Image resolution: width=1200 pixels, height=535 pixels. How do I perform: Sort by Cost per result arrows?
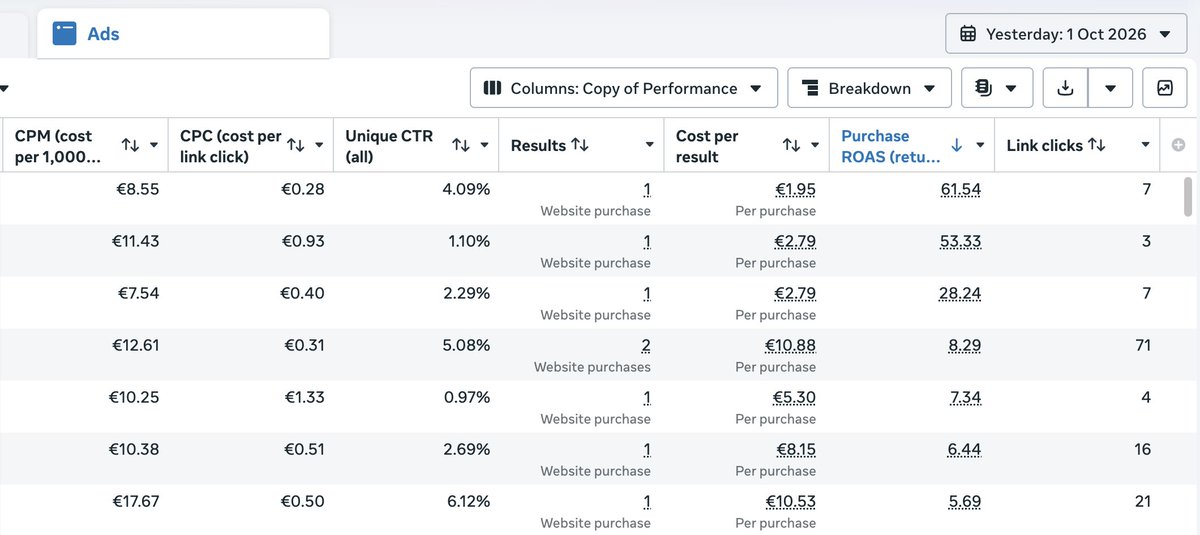pos(791,145)
